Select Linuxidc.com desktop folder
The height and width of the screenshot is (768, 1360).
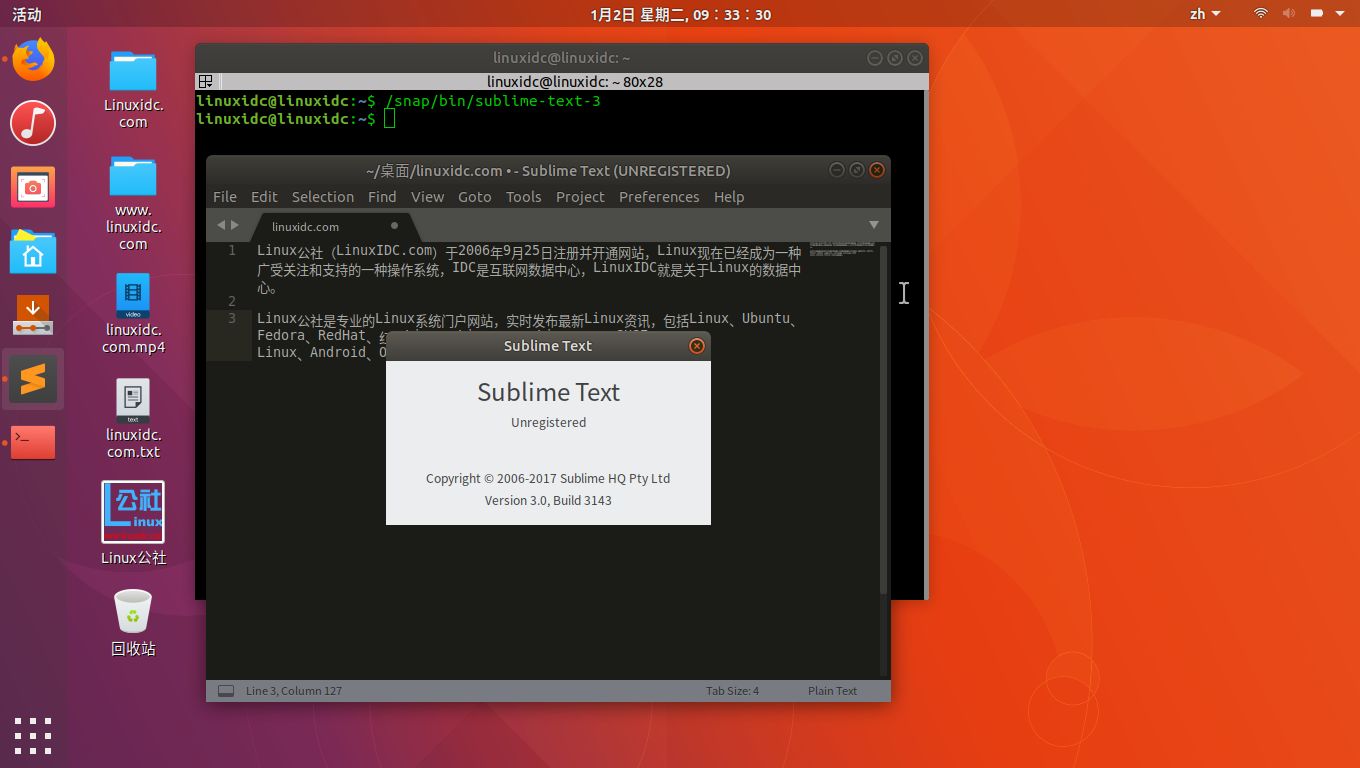(x=133, y=90)
